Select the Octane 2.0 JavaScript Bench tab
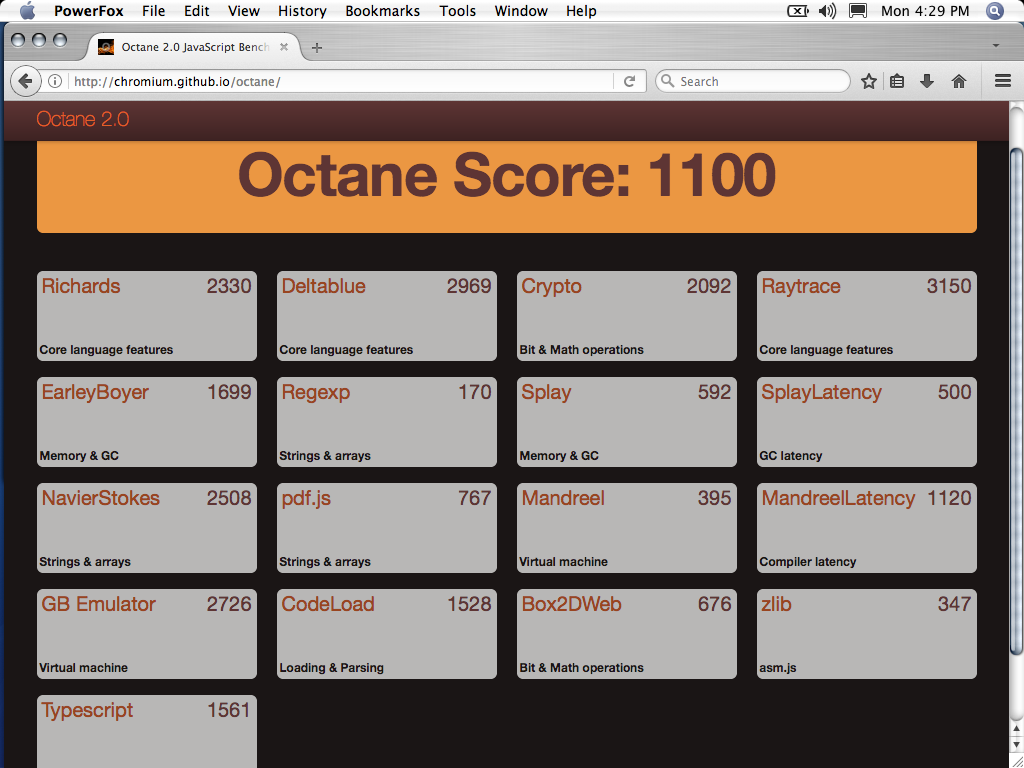This screenshot has width=1024, height=768. tap(195, 47)
